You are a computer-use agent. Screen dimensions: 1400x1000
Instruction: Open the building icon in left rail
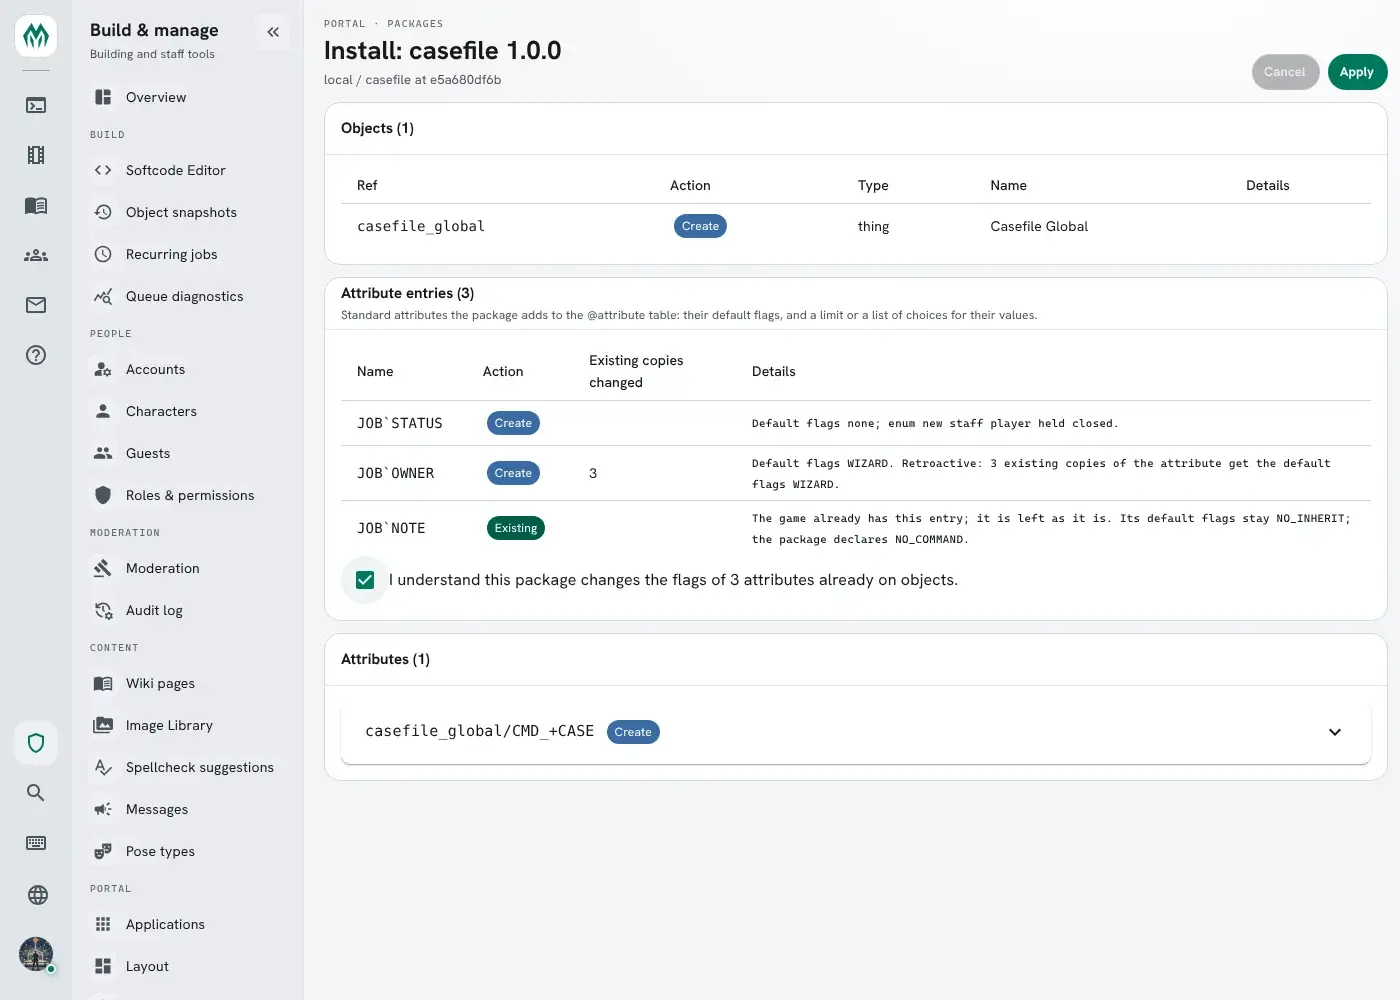pyautogui.click(x=36, y=155)
